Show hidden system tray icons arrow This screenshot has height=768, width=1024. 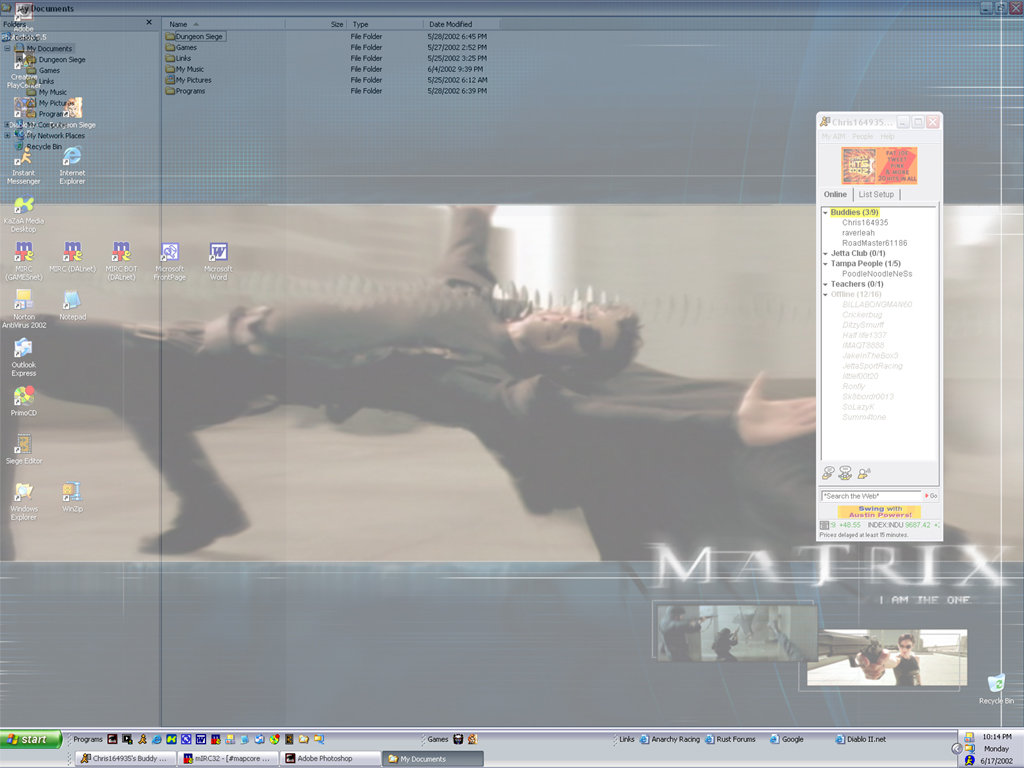click(x=957, y=748)
